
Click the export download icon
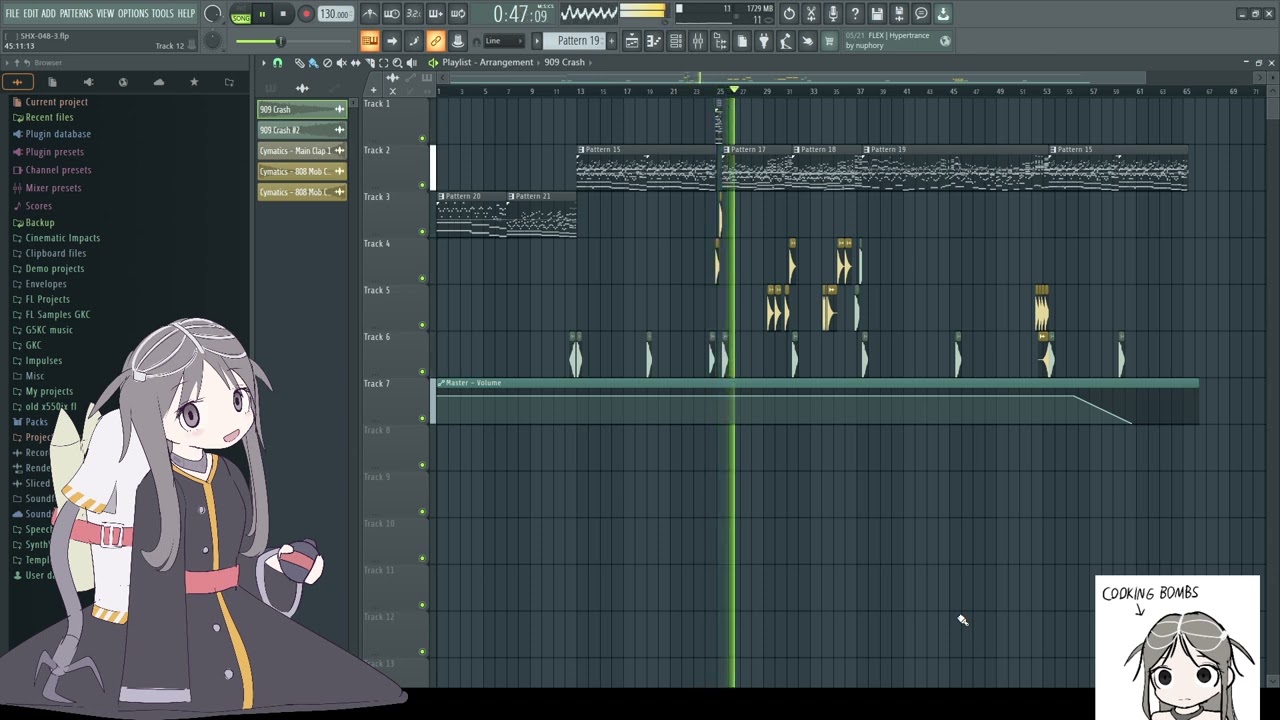pos(943,14)
